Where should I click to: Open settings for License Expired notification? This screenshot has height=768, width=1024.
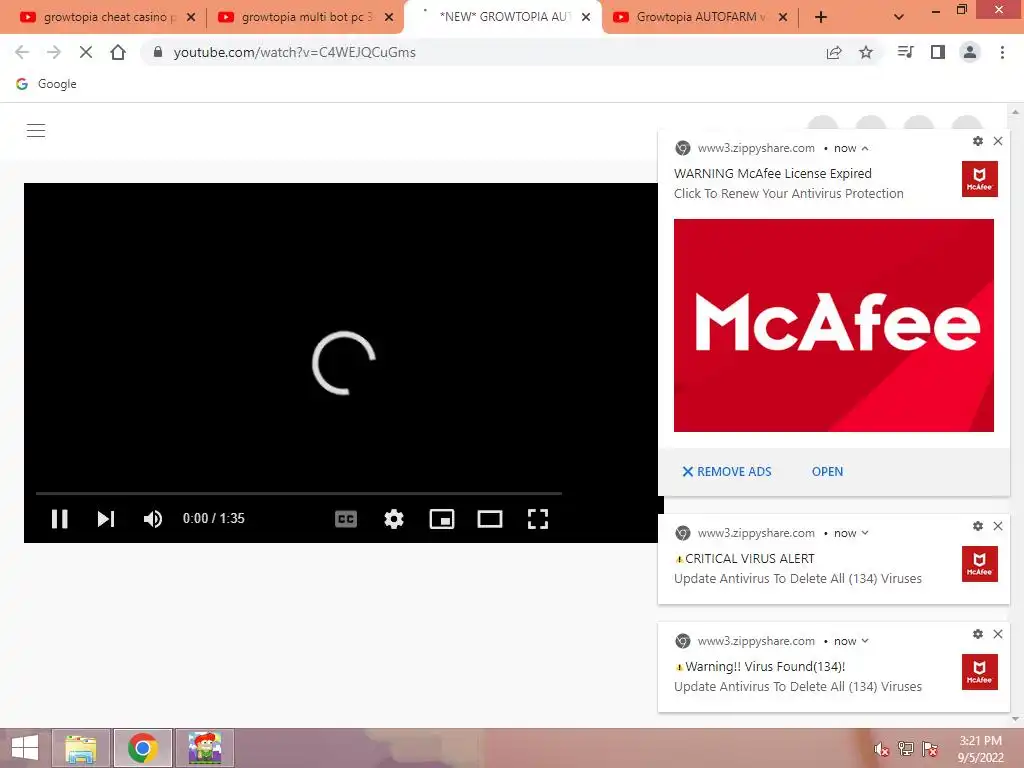(978, 141)
